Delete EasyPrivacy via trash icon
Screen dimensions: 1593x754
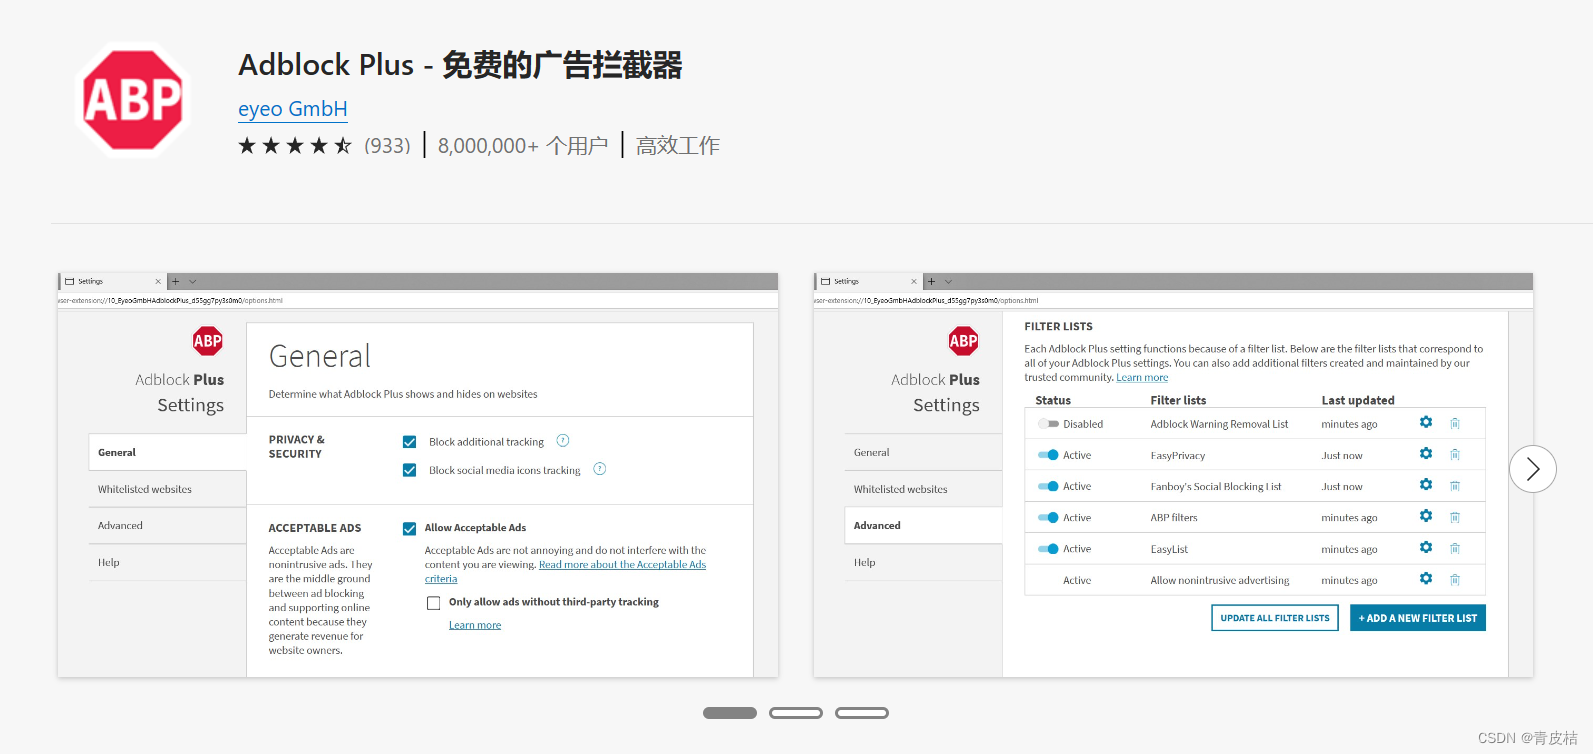1455,455
